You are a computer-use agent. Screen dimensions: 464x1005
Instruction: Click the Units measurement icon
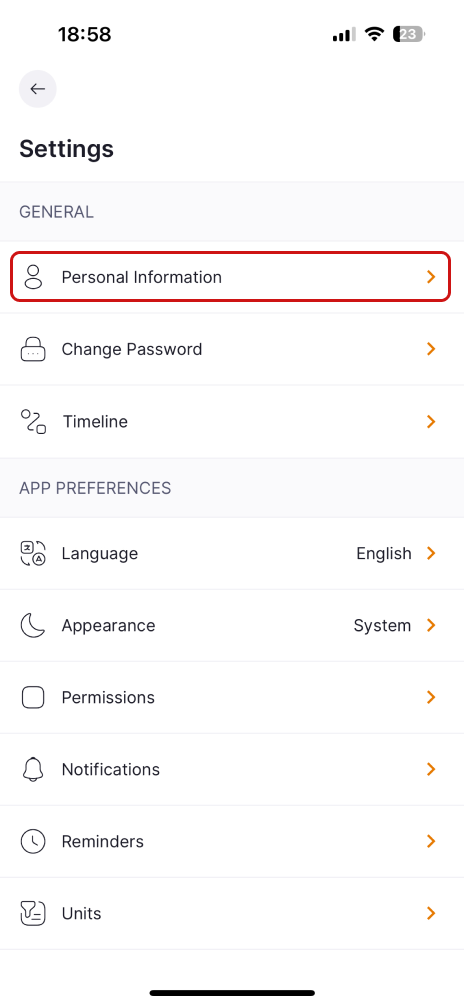pyautogui.click(x=33, y=913)
